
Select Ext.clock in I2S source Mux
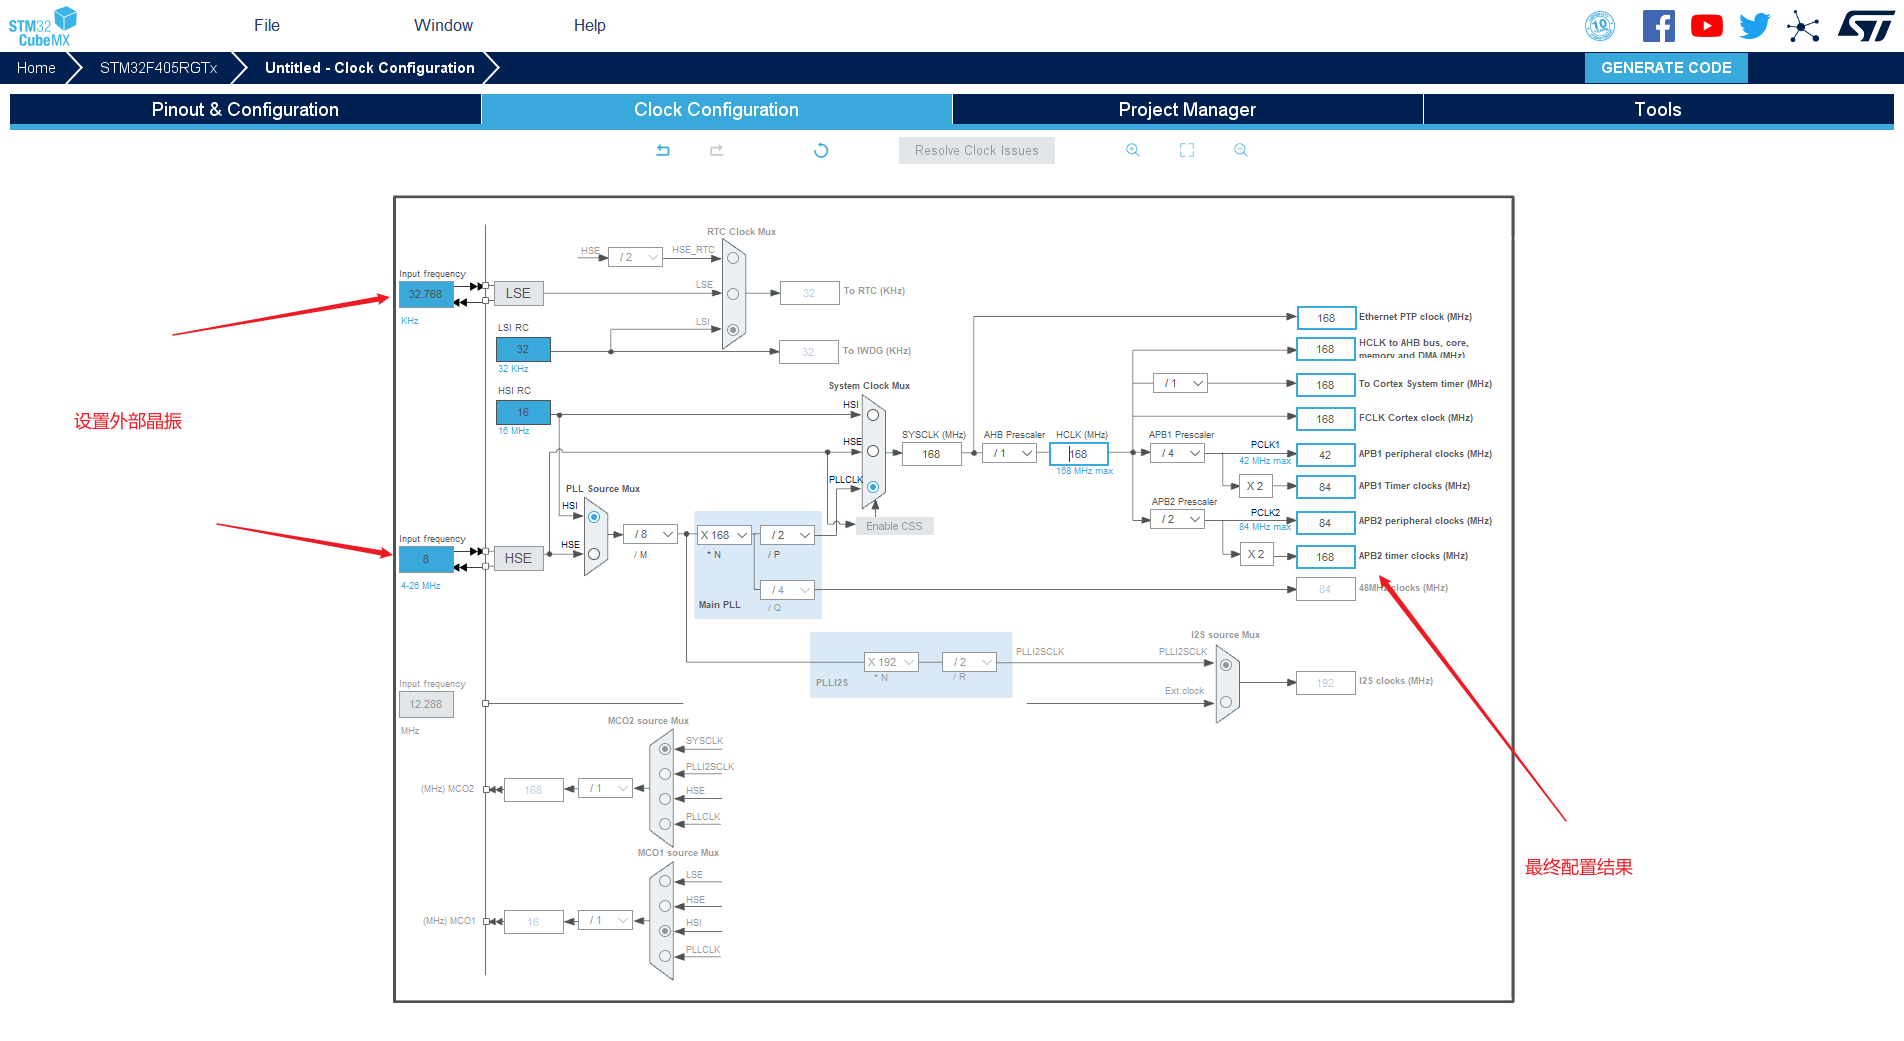pos(1226,702)
